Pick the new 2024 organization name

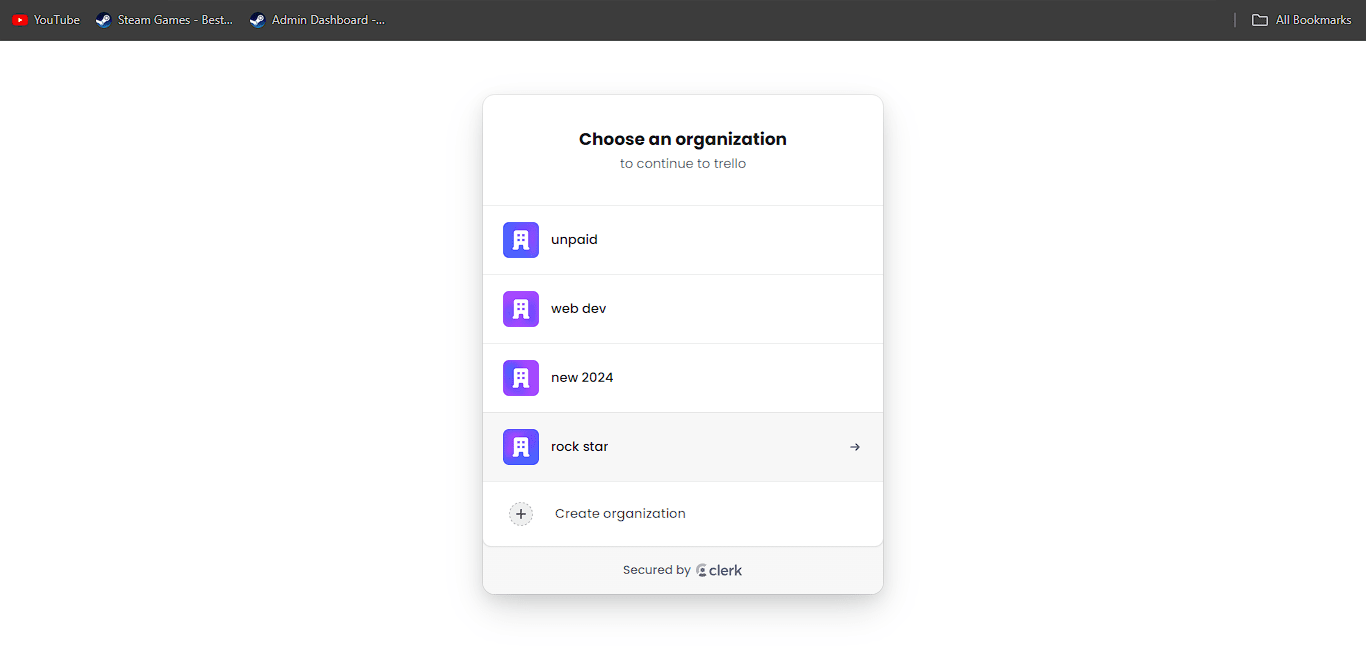coord(582,378)
